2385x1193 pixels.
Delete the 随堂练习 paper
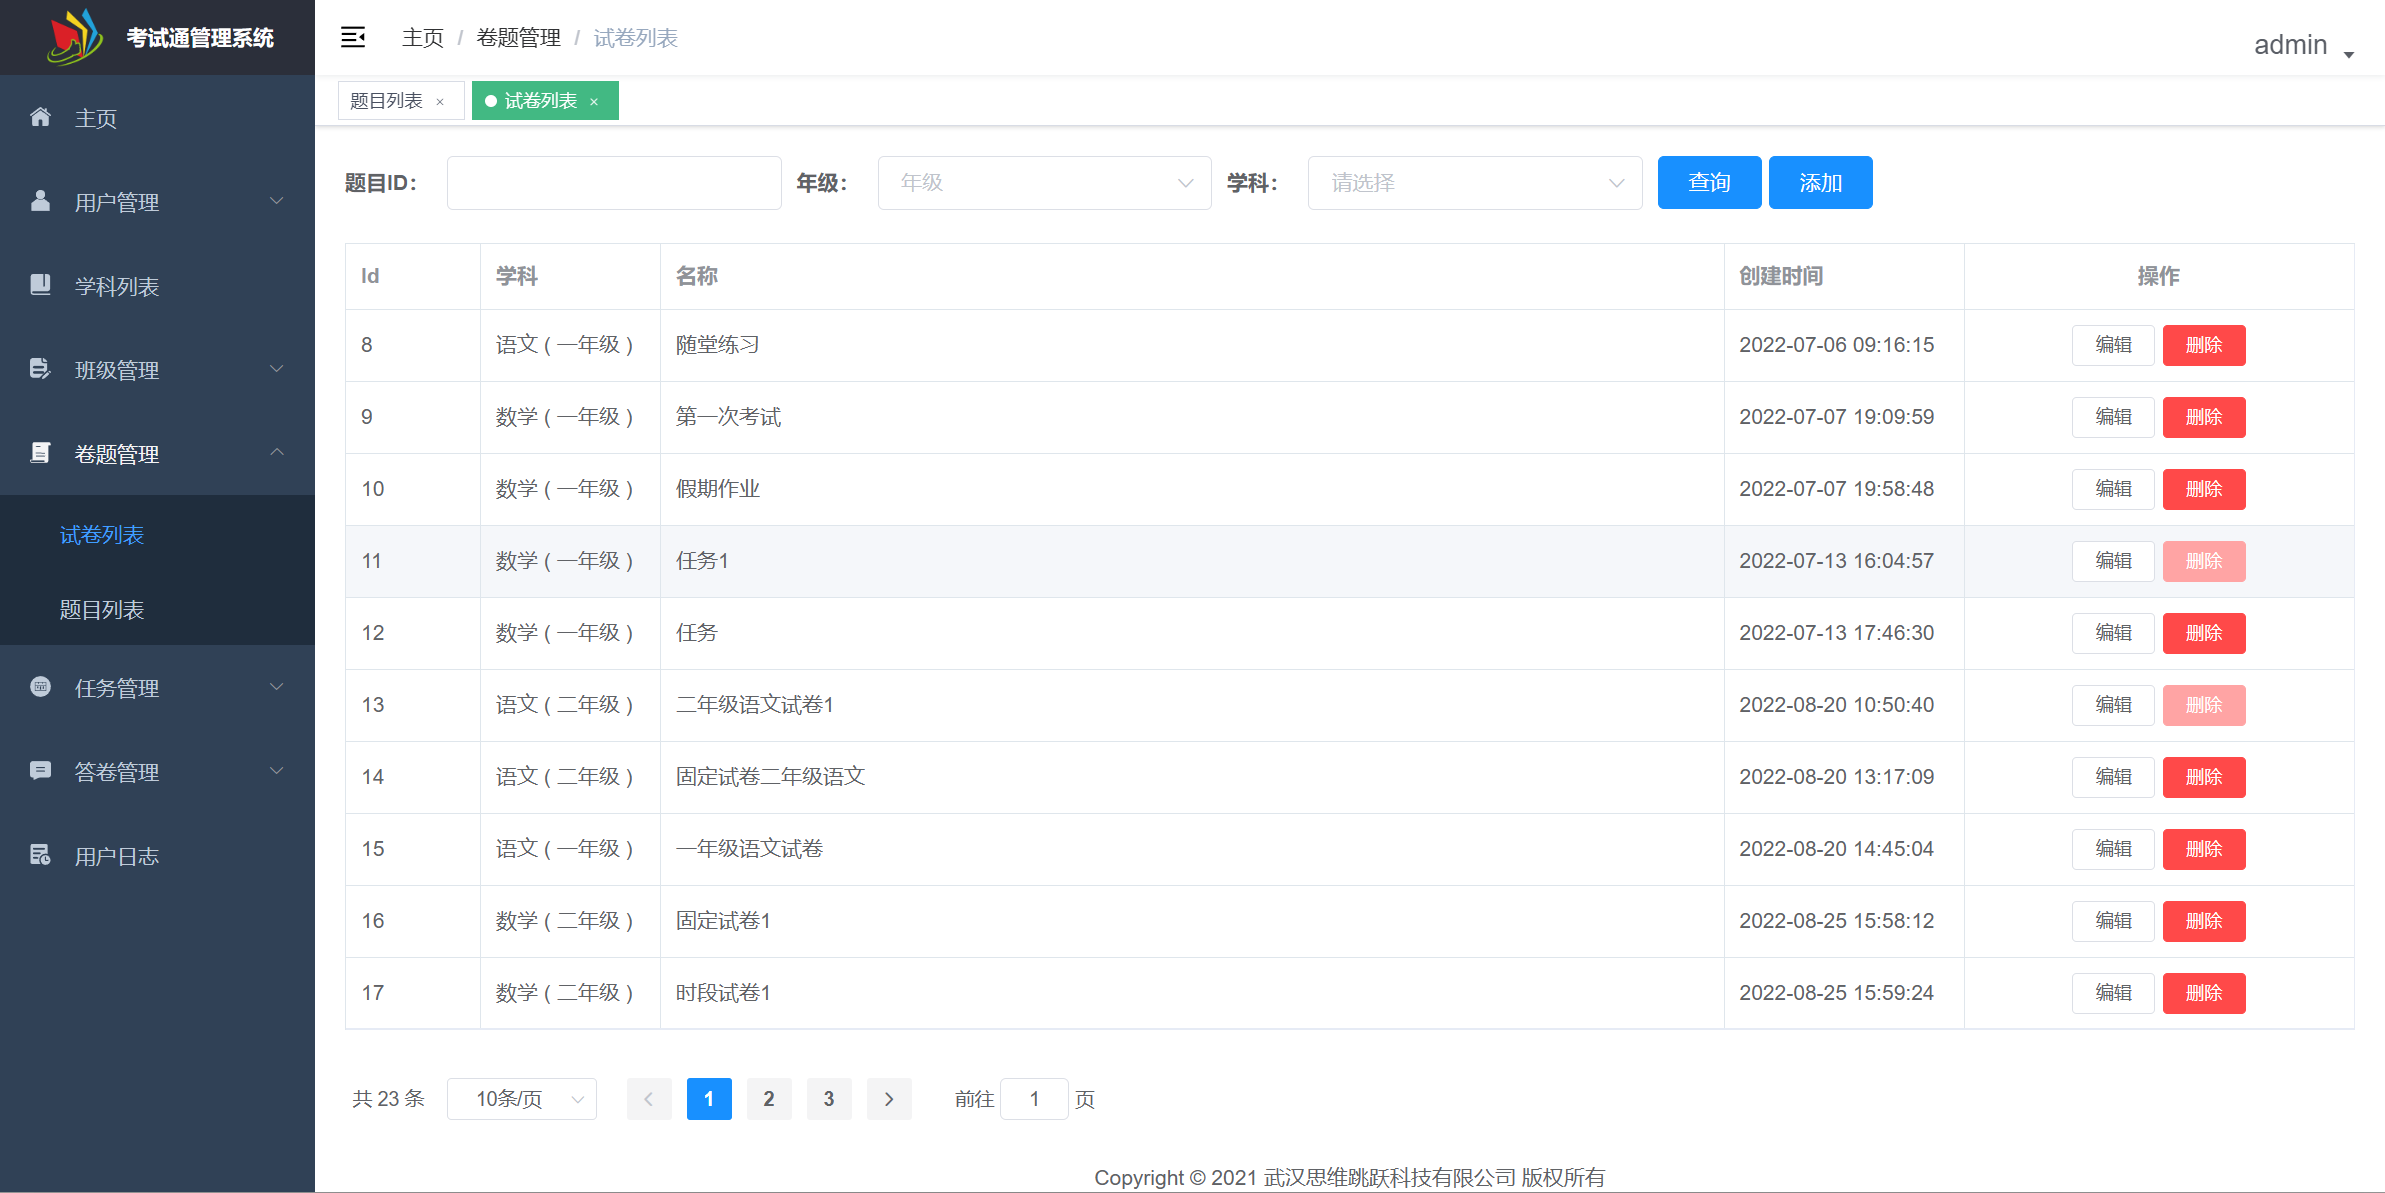2204,345
